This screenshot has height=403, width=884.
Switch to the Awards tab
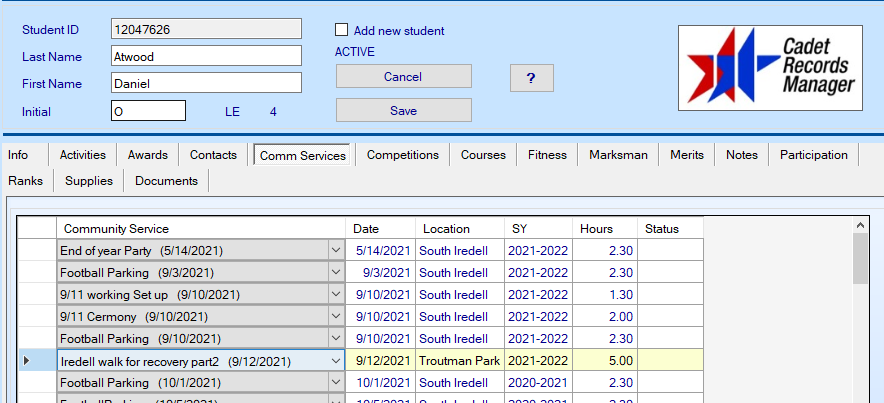pos(147,155)
